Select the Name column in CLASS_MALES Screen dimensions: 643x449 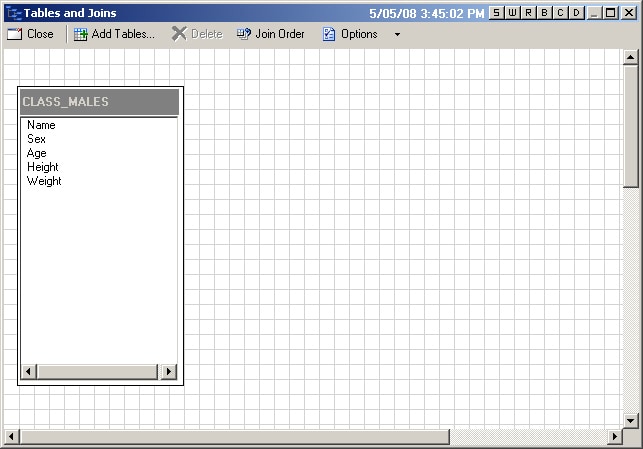point(41,126)
